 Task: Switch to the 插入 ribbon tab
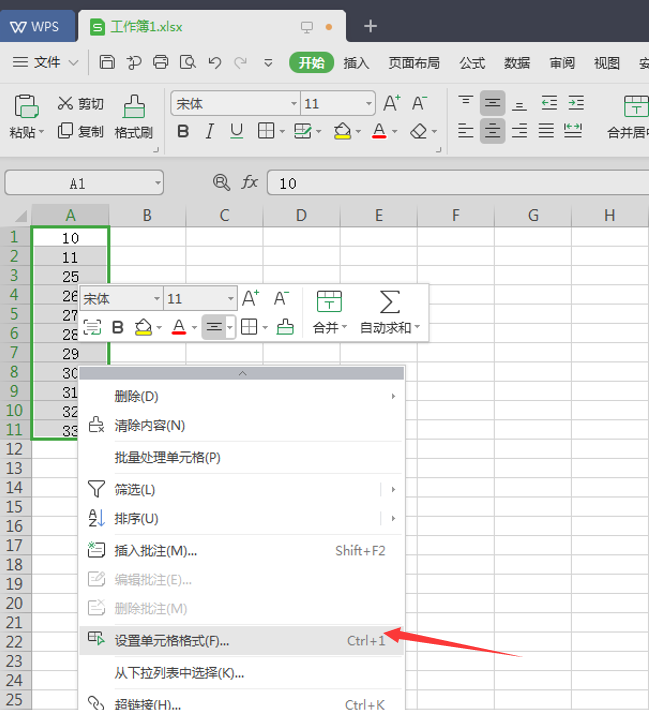coord(356,63)
